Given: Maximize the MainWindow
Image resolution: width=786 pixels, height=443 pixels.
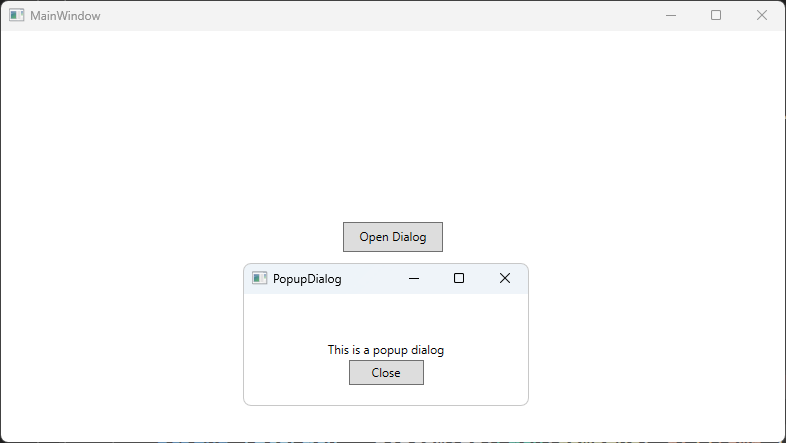Looking at the screenshot, I should 716,15.
